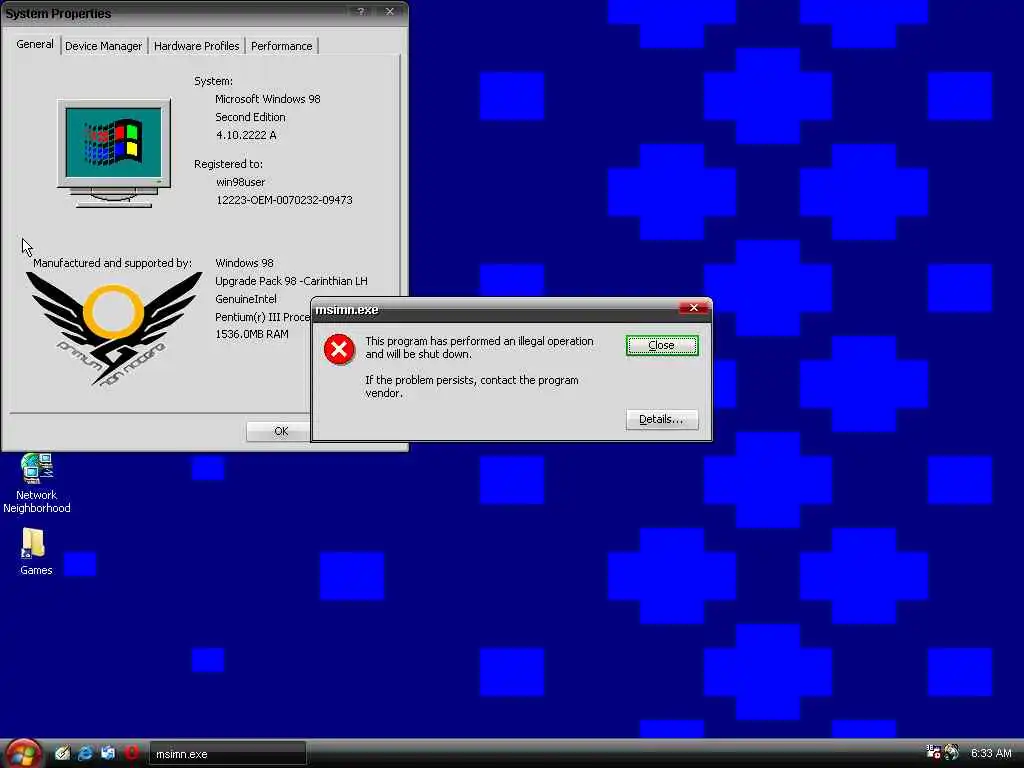The height and width of the screenshot is (768, 1024).
Task: Click the 'System:' label
Action: (214, 82)
